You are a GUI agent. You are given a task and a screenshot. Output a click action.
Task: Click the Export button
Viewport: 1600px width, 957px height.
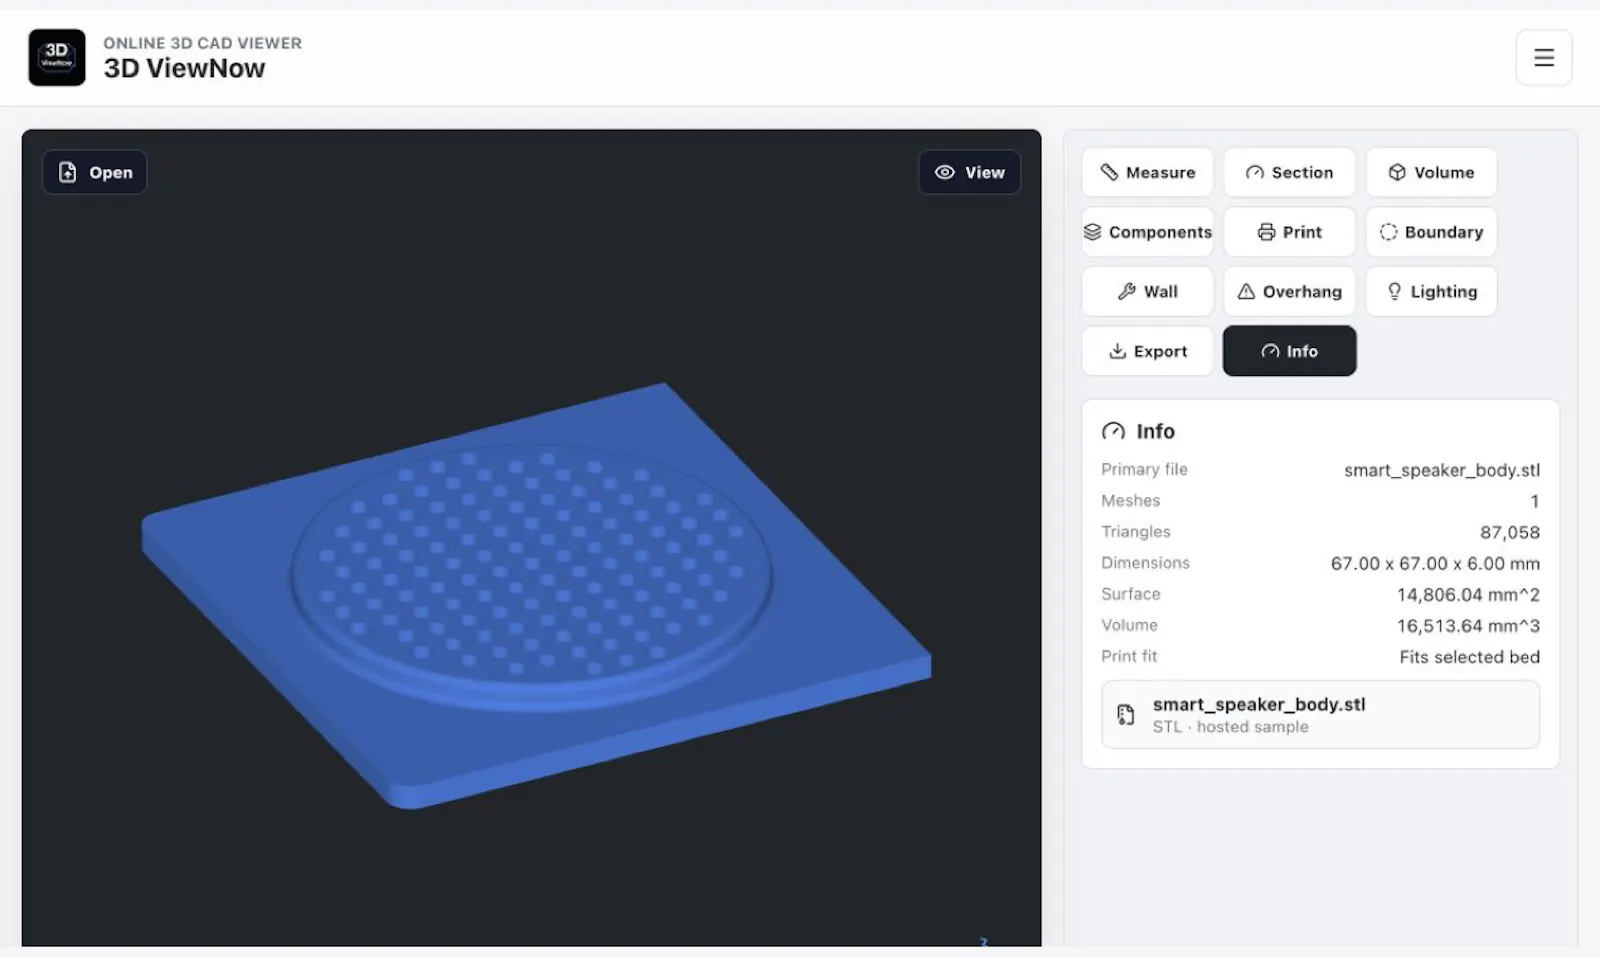(x=1147, y=351)
